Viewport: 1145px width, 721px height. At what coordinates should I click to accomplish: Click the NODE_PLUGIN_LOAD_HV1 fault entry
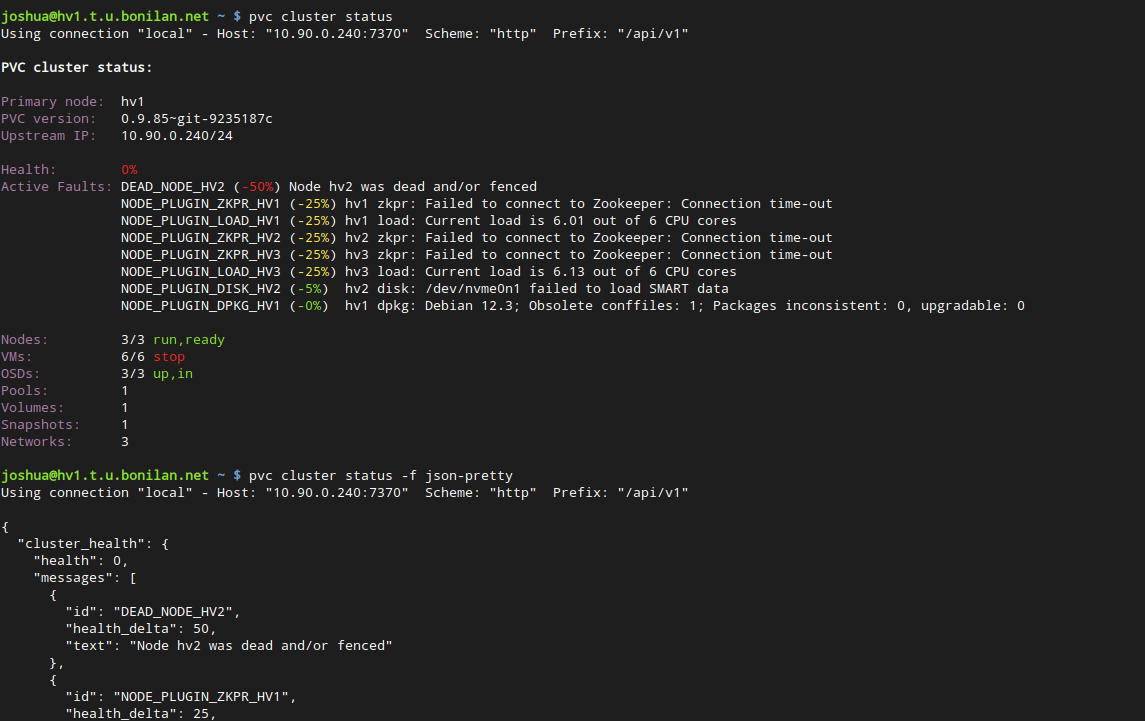pyautogui.click(x=200, y=221)
